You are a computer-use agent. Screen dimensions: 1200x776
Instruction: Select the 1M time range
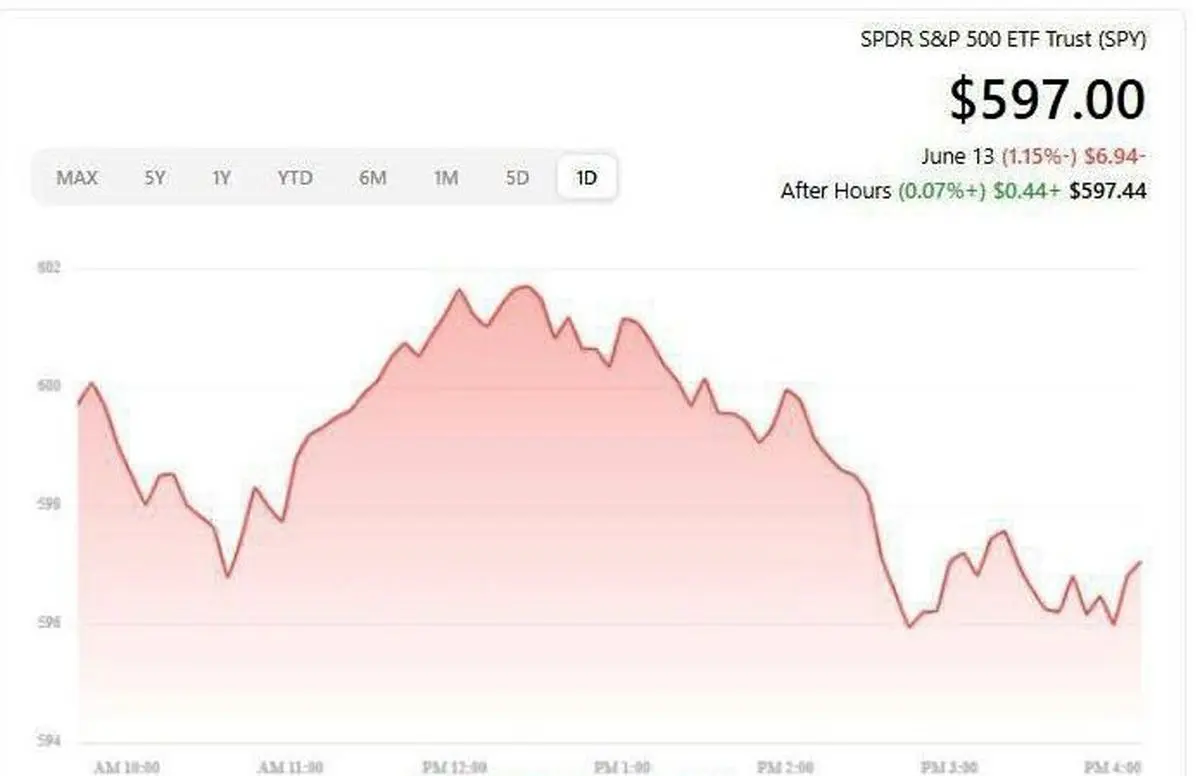pyautogui.click(x=445, y=179)
